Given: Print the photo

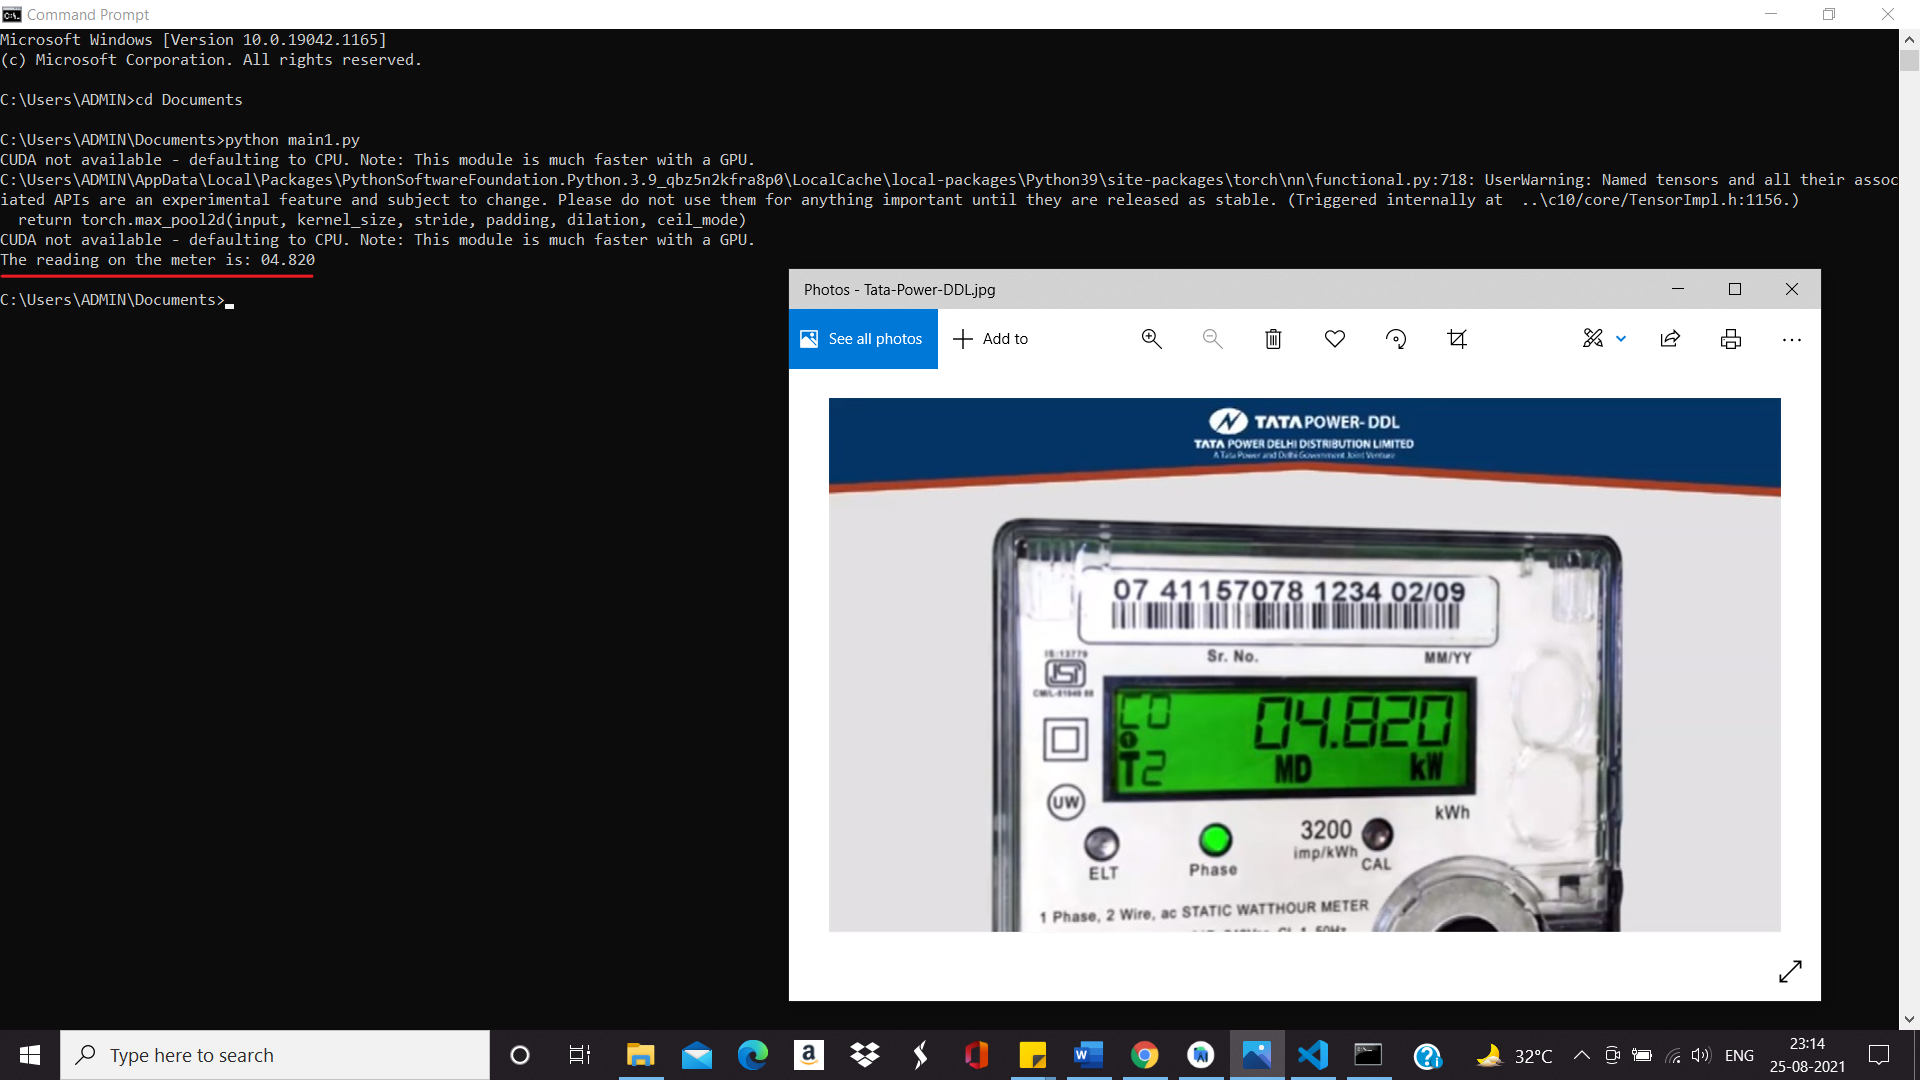Looking at the screenshot, I should [x=1731, y=339].
